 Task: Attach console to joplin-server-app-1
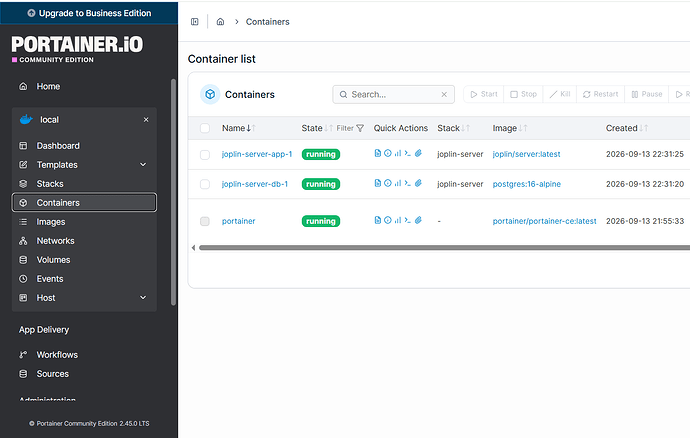pos(418,153)
